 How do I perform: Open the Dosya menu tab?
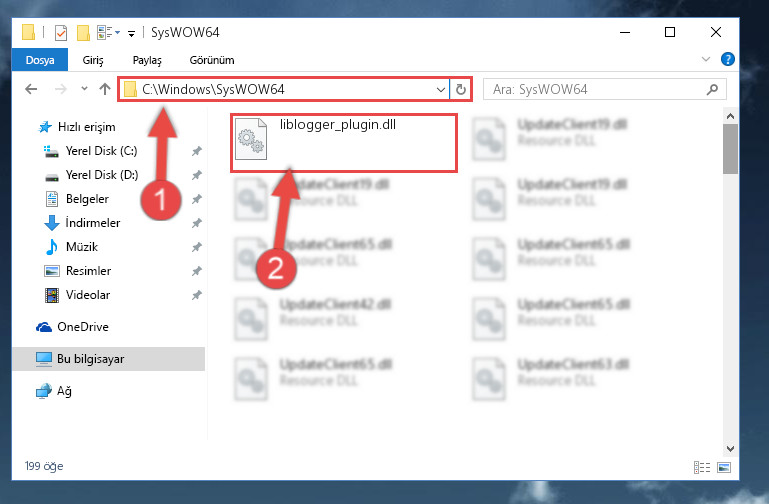coord(40,60)
